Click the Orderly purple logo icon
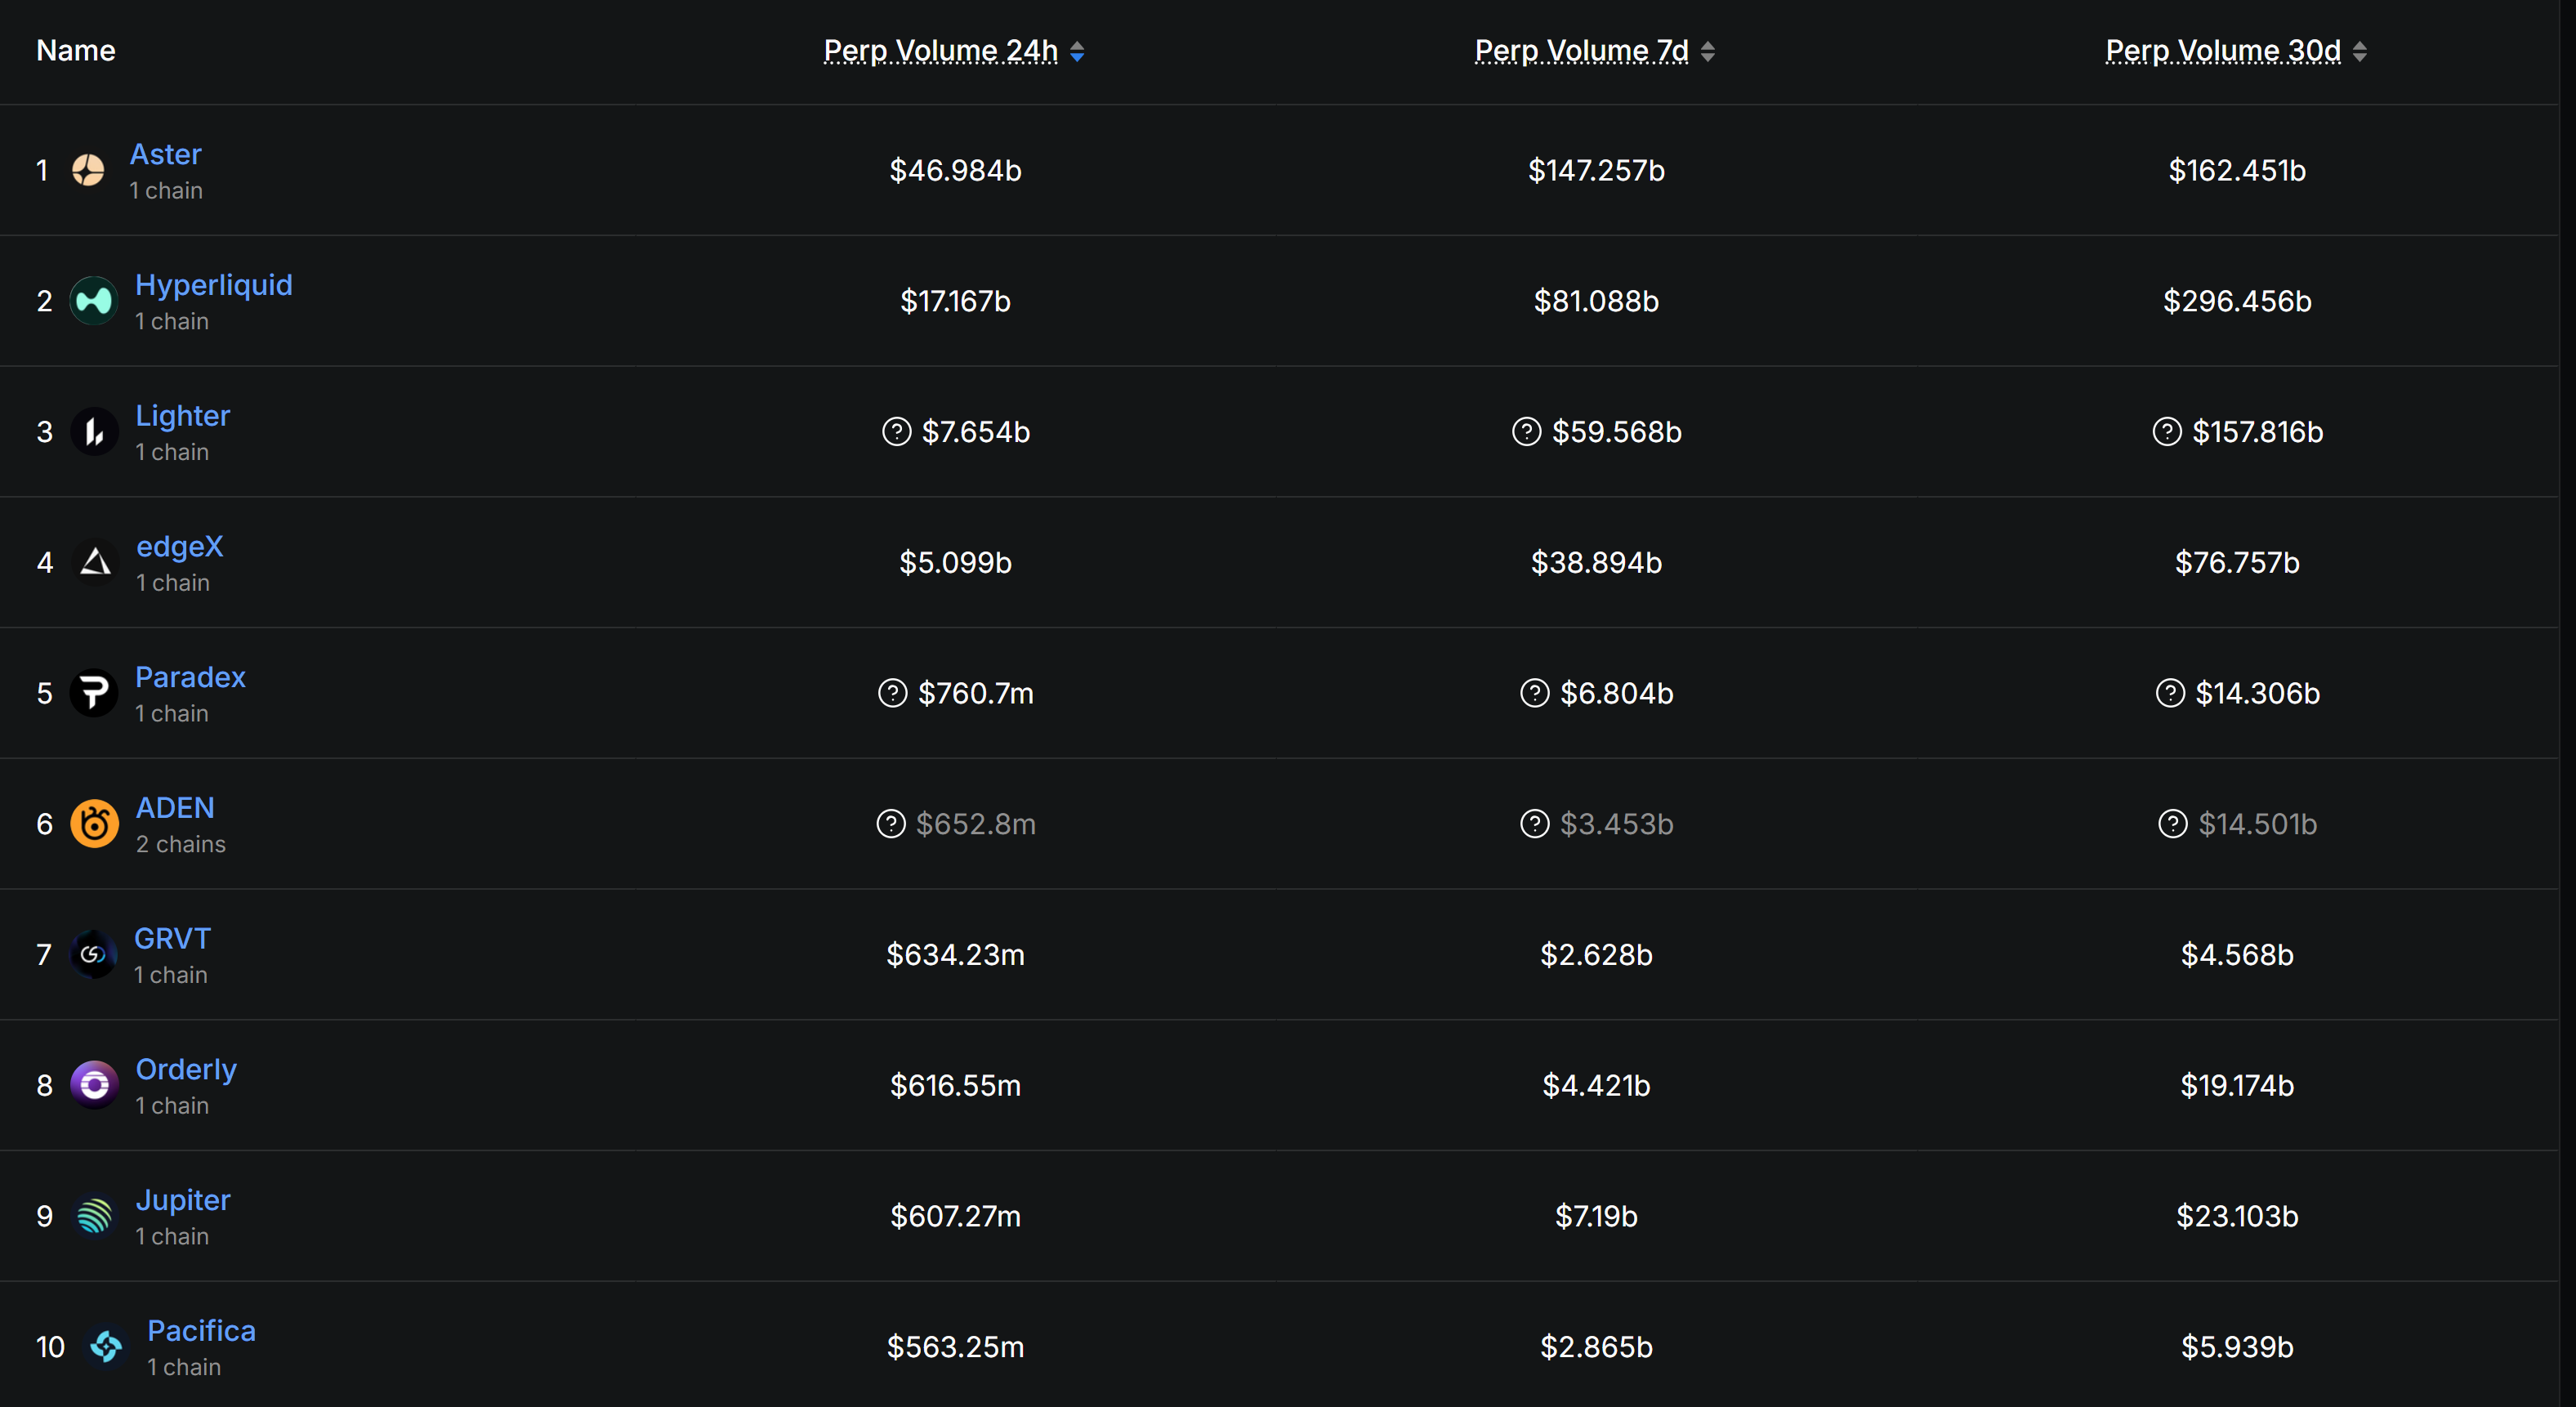2576x1407 pixels. point(94,1085)
